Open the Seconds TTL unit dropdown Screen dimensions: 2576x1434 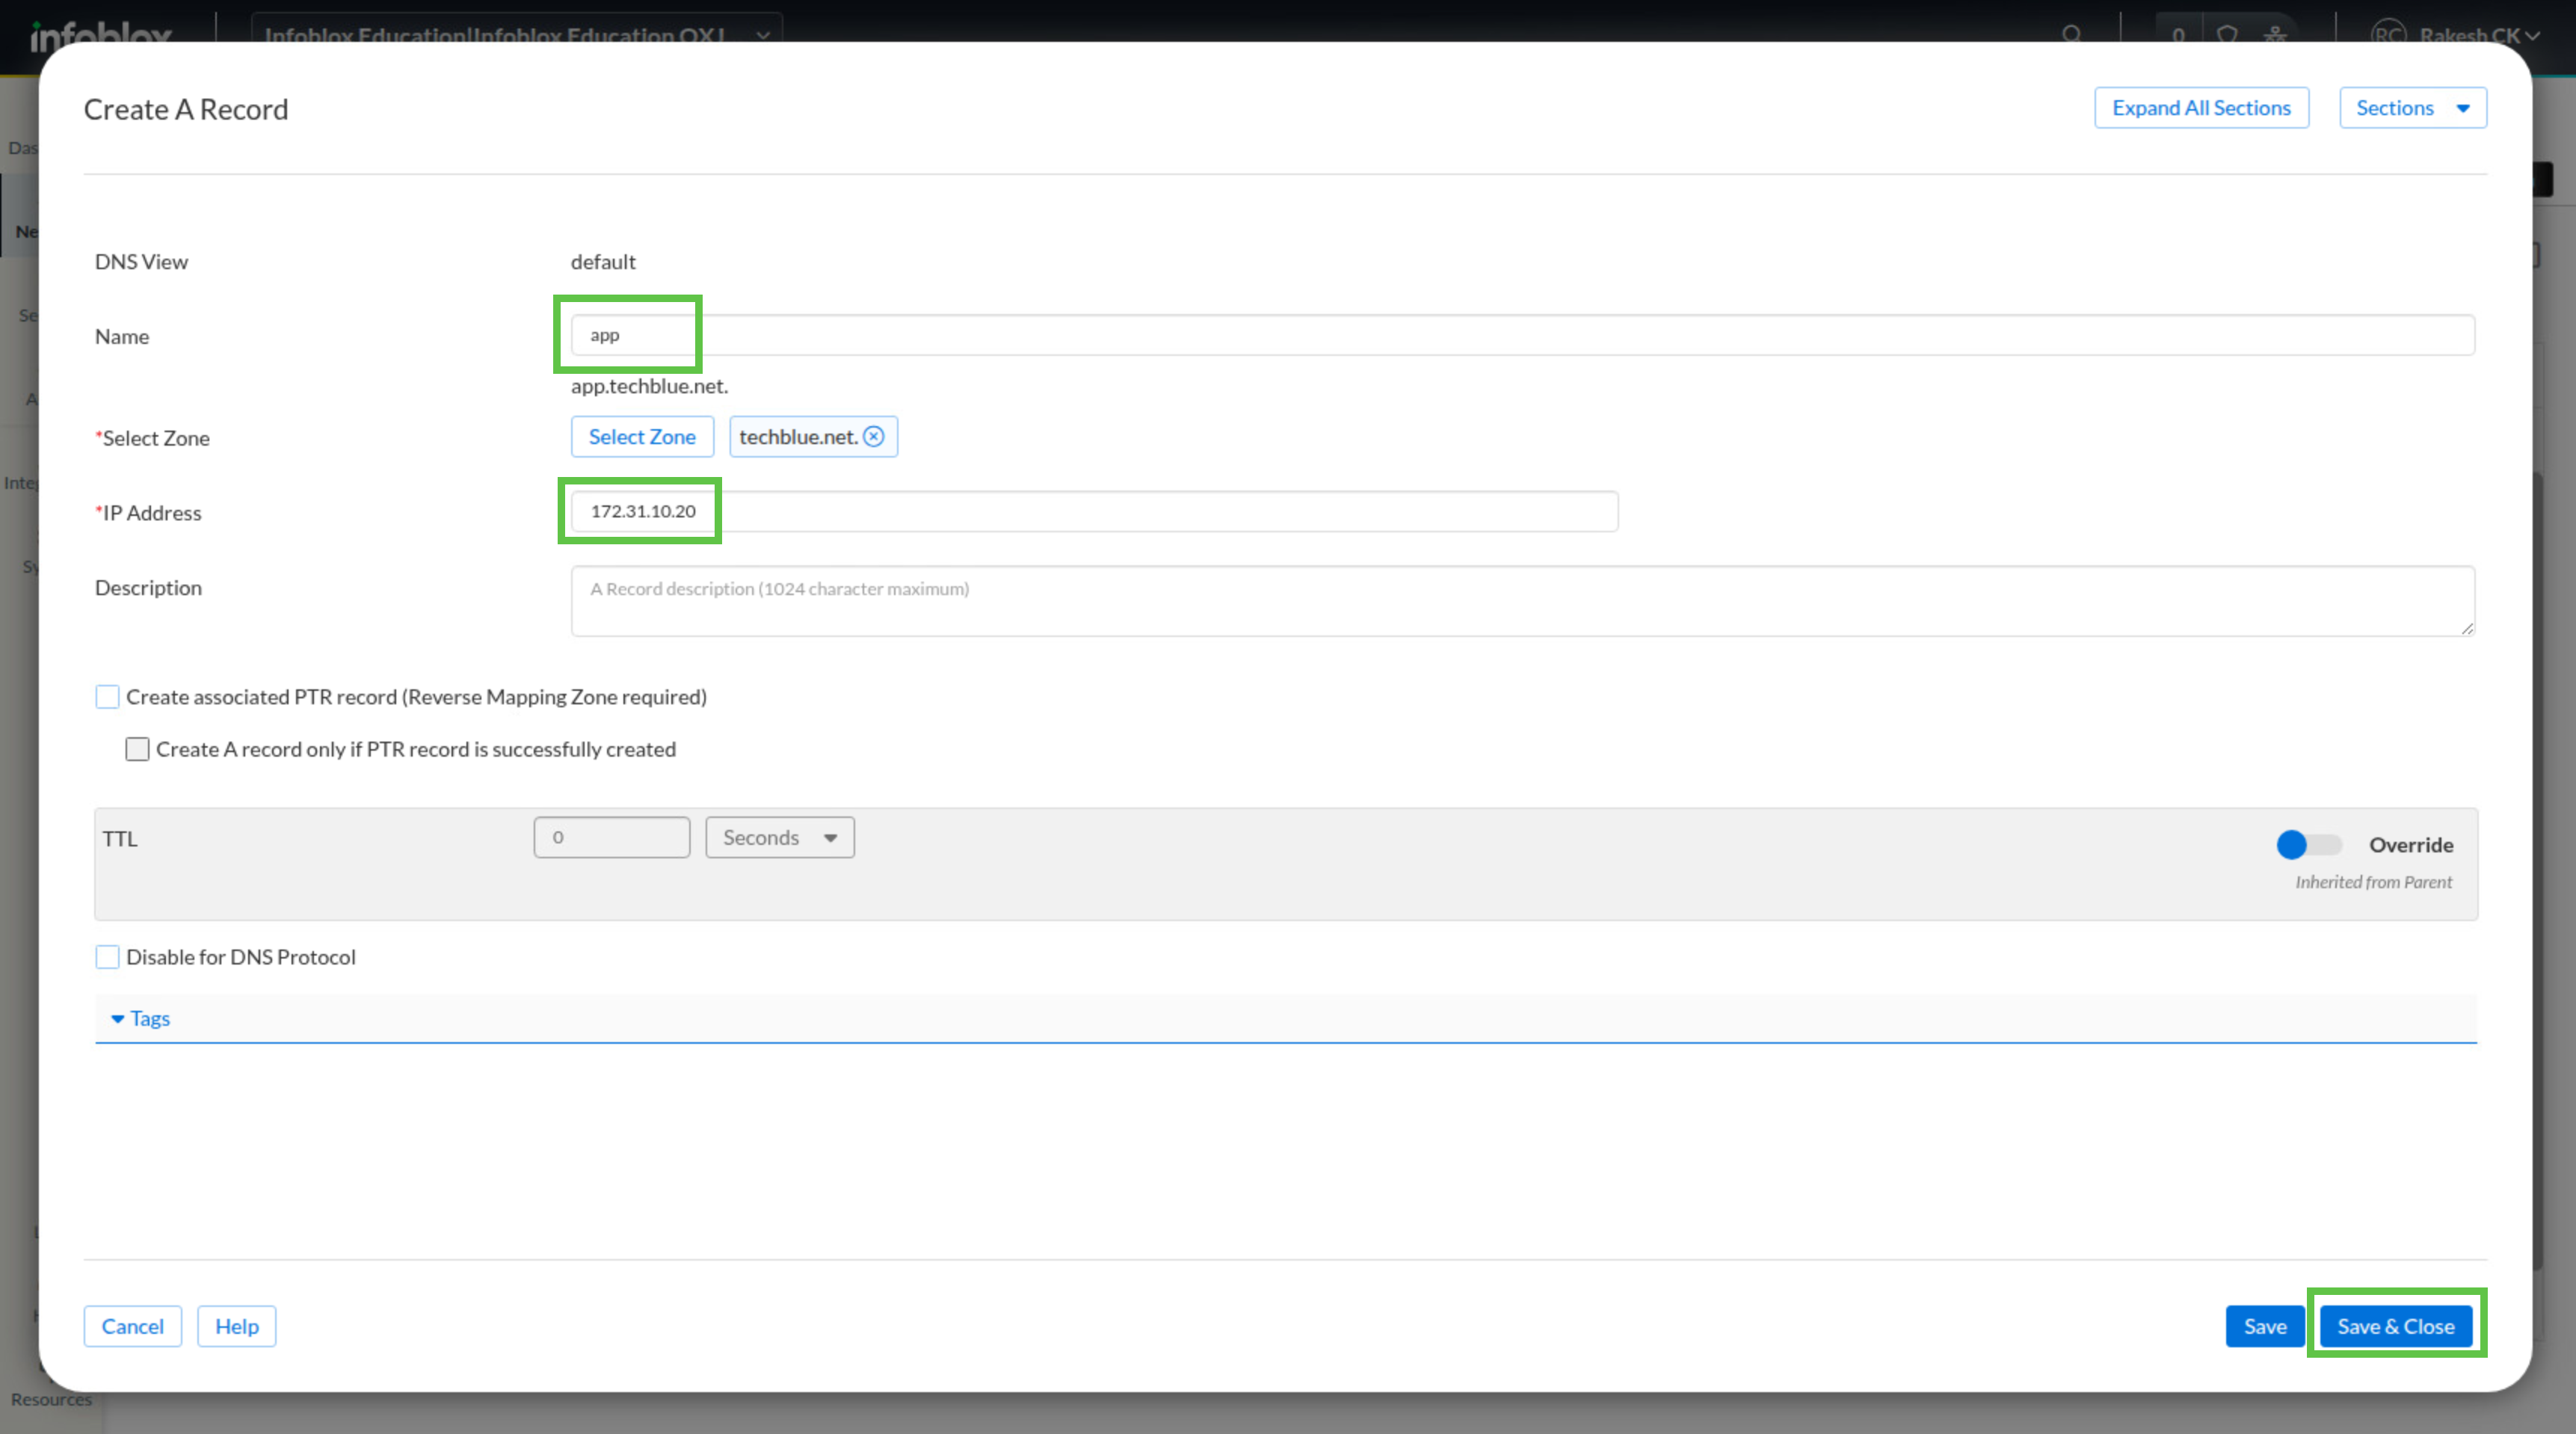(779, 838)
